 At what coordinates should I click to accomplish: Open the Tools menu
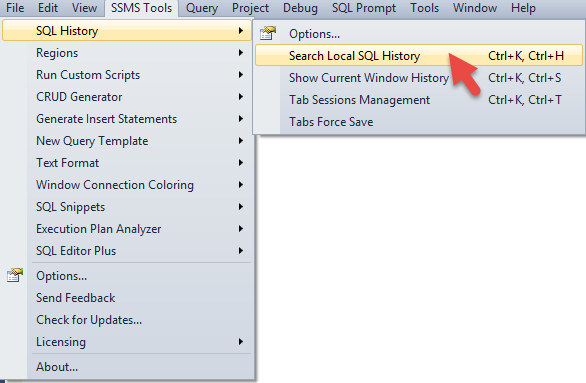tap(424, 8)
